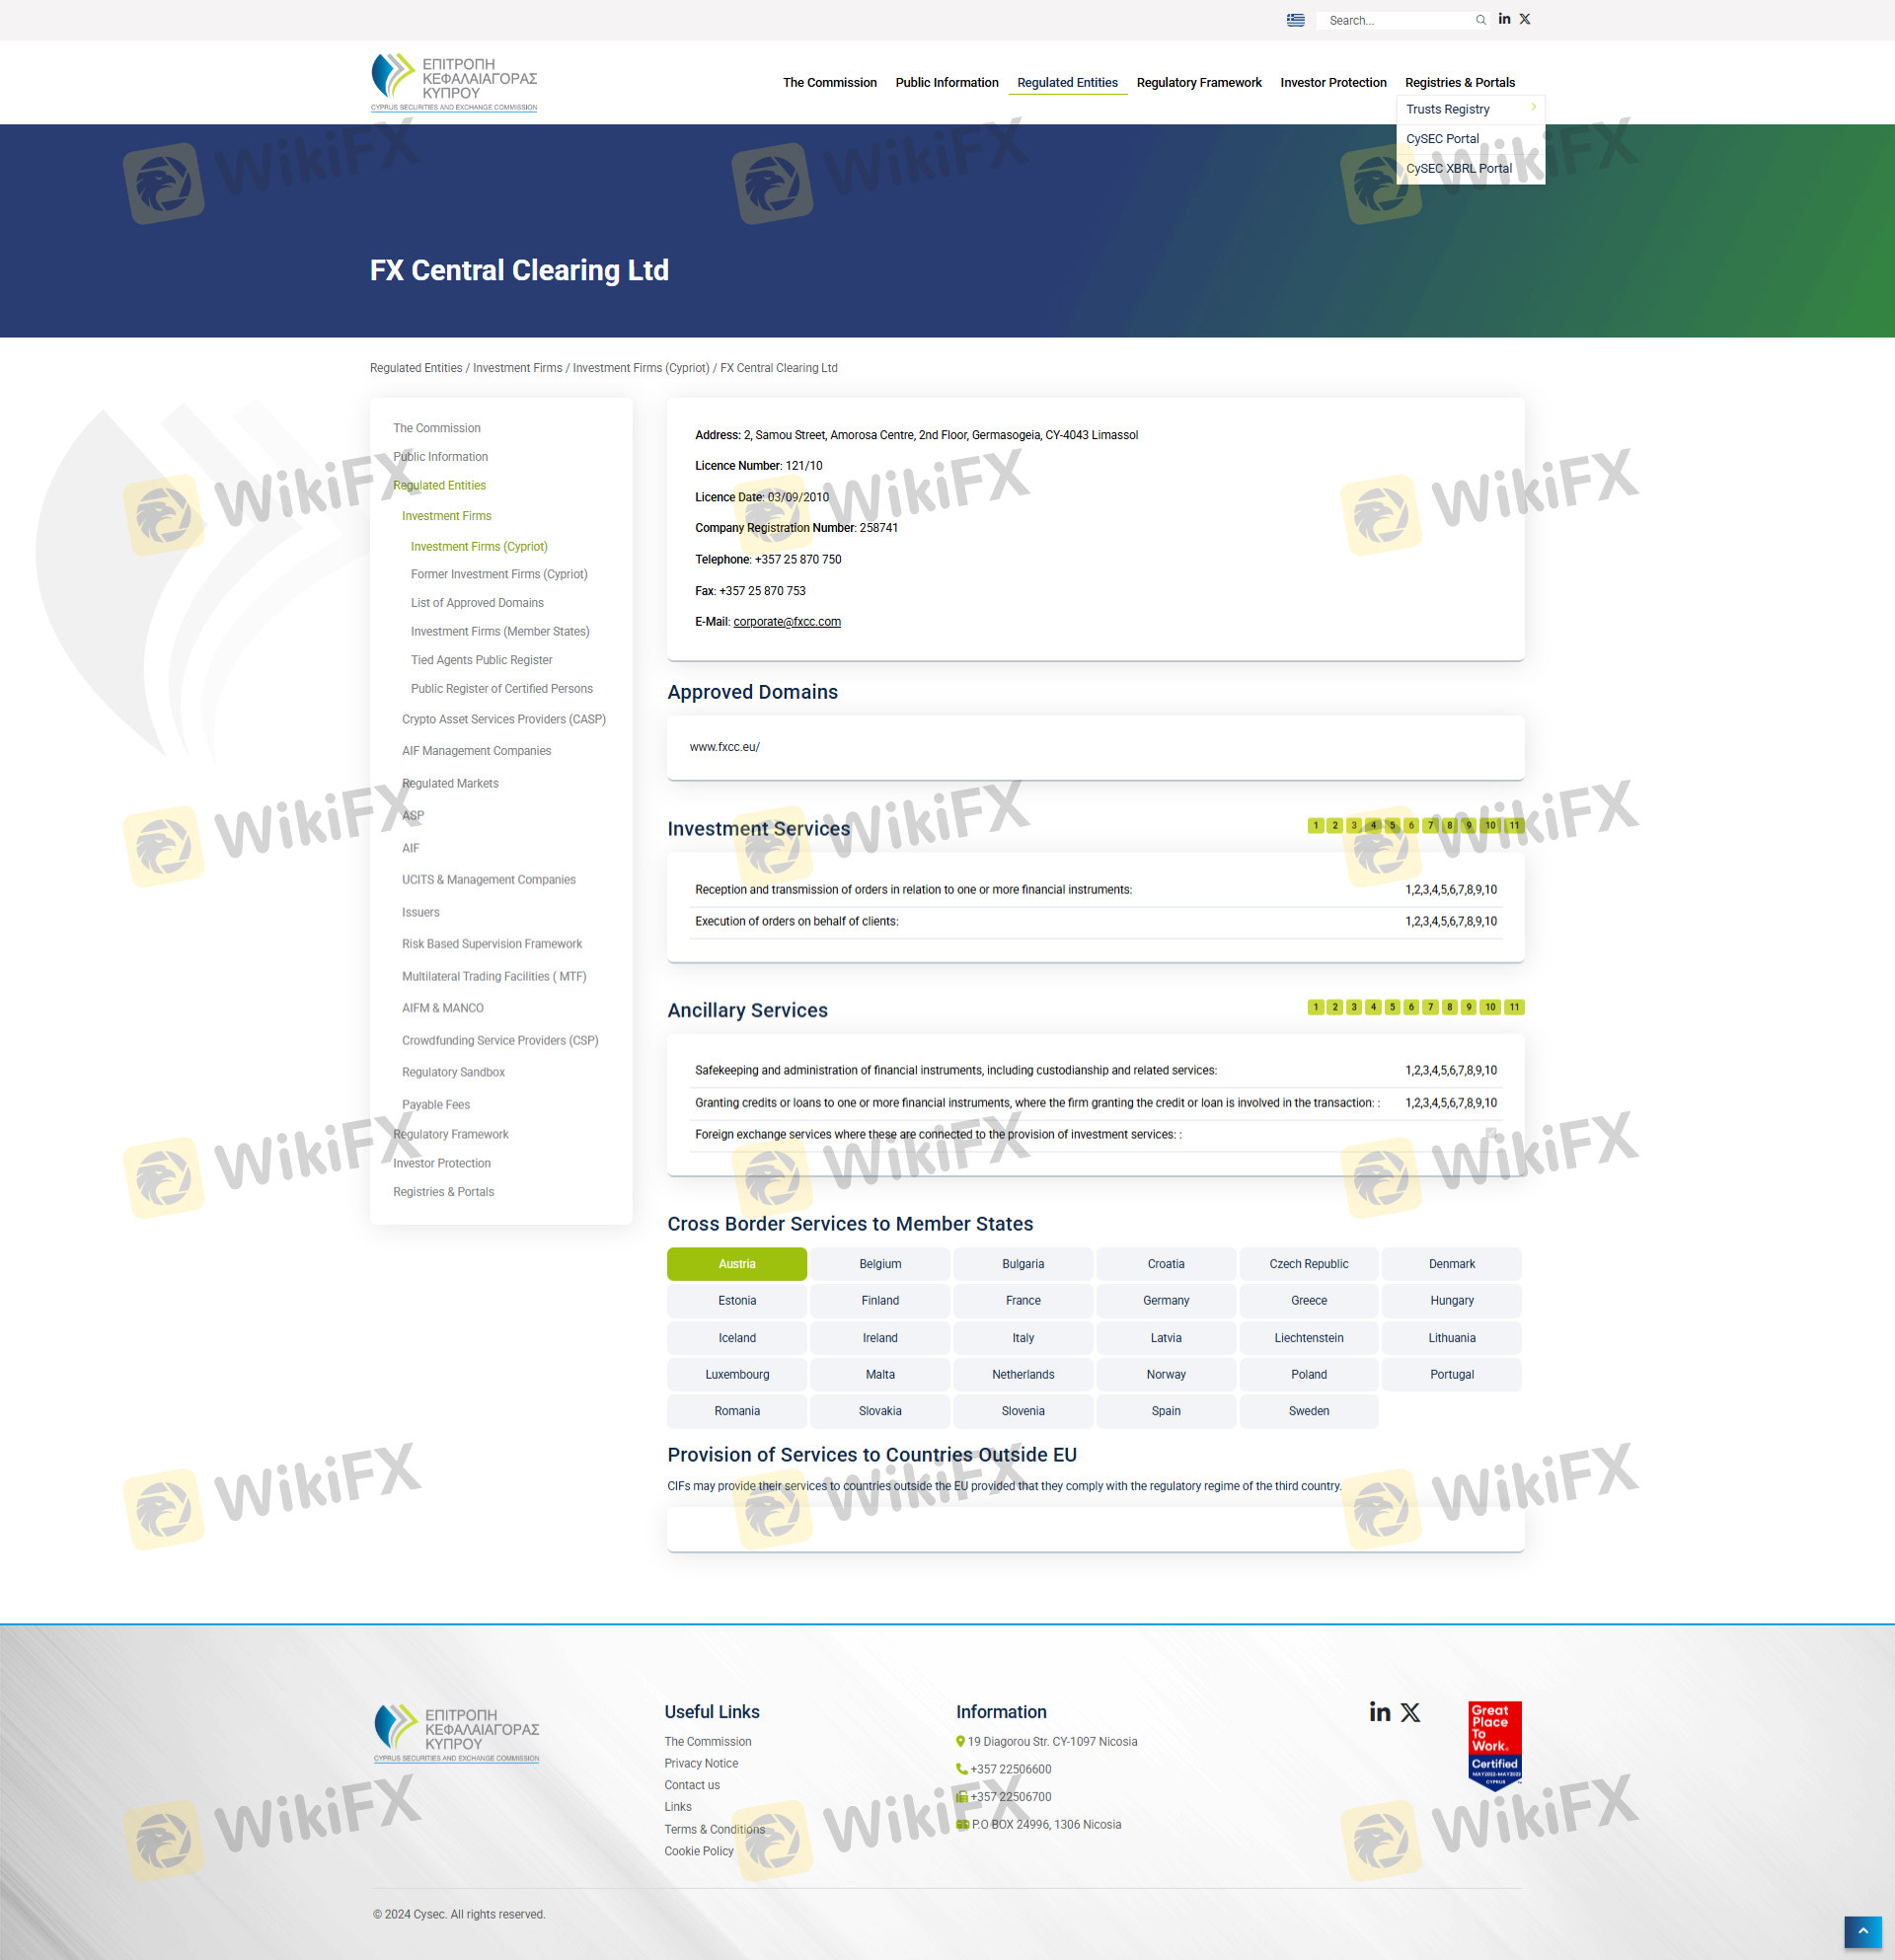The width and height of the screenshot is (1895, 1960).
Task: Open Risk Based Supervision Framework sidebar item
Action: pos(492,944)
